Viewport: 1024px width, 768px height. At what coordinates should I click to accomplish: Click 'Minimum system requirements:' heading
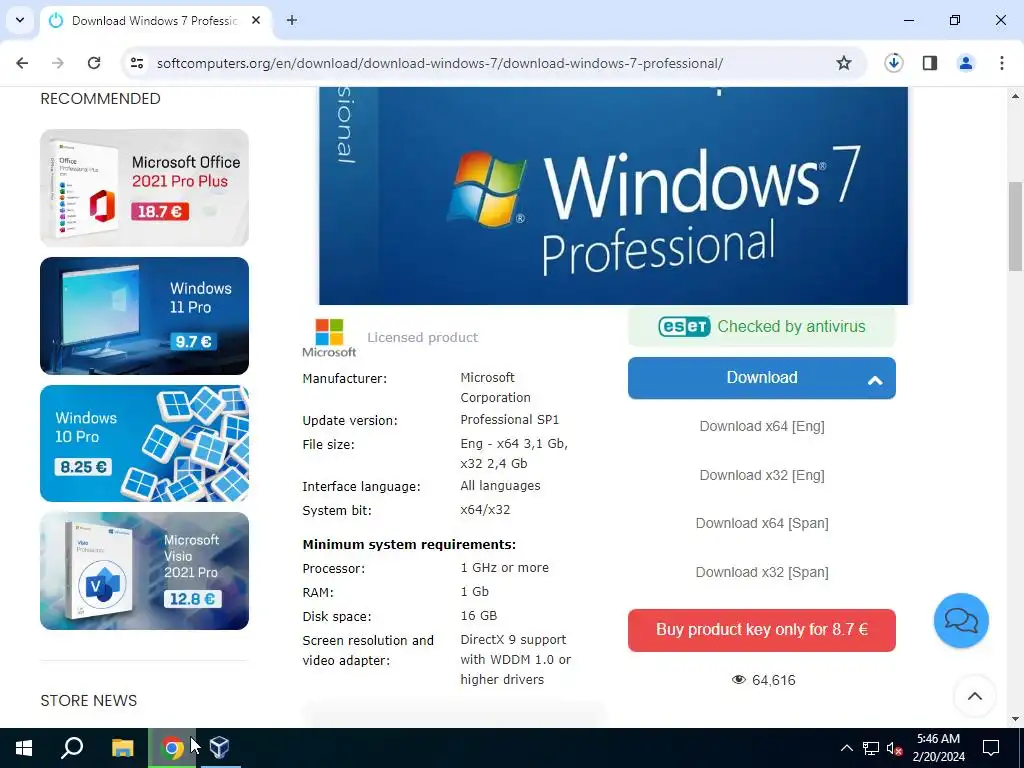(x=409, y=545)
